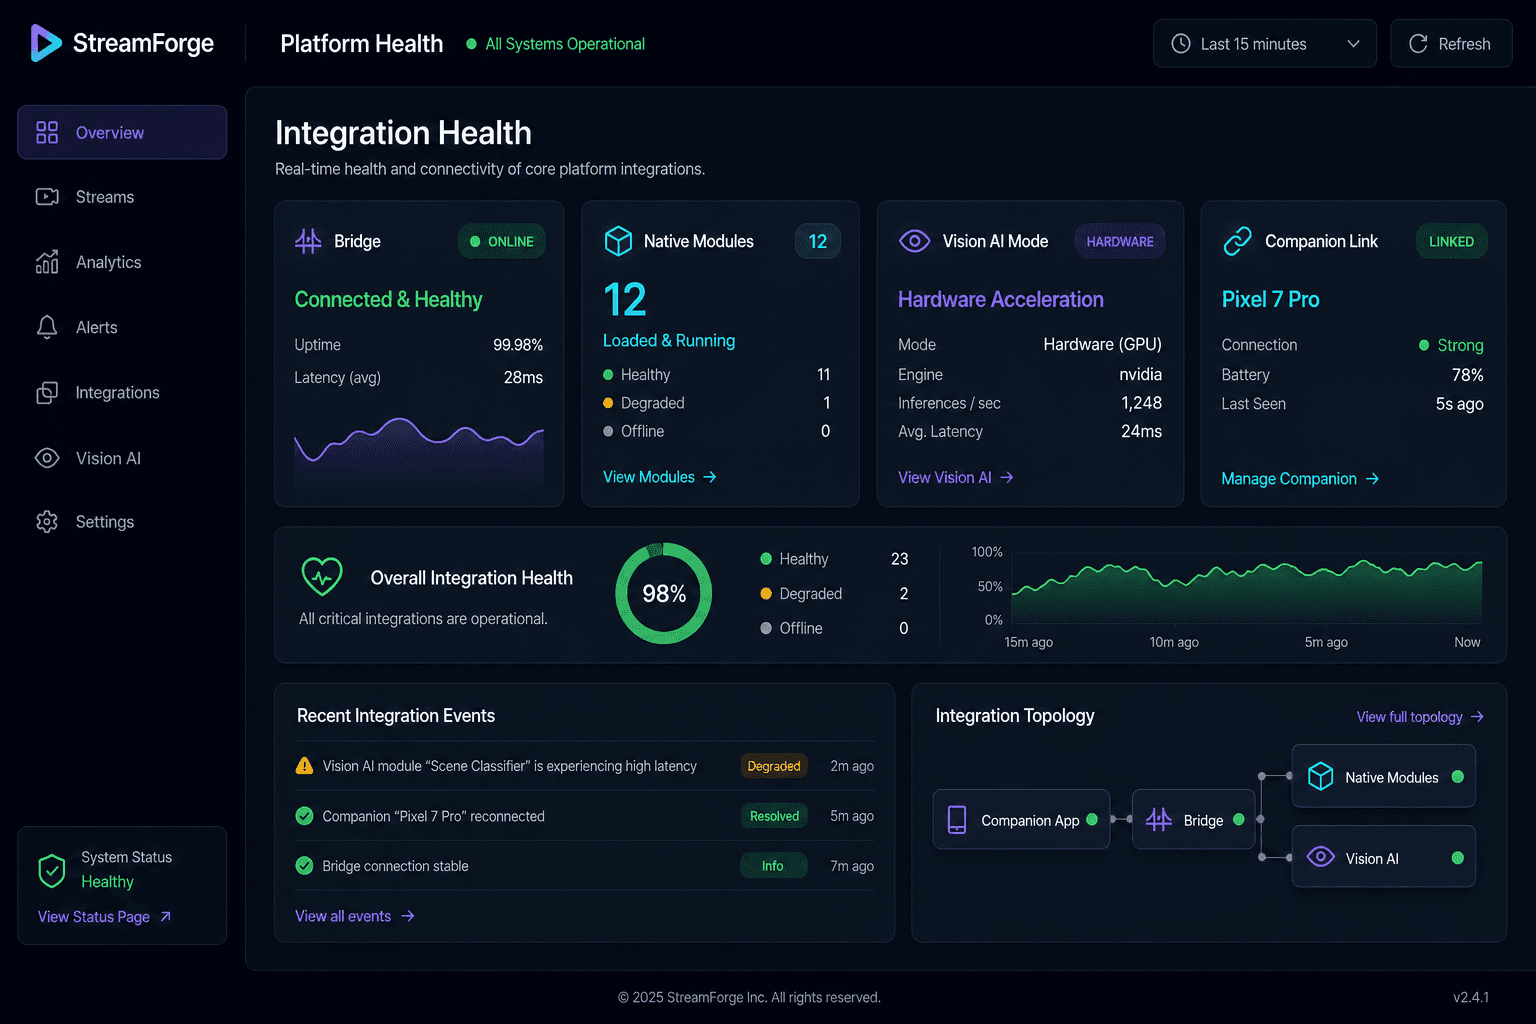Click the StreamForge logo icon
The height and width of the screenshot is (1024, 1536).
[x=46, y=43]
